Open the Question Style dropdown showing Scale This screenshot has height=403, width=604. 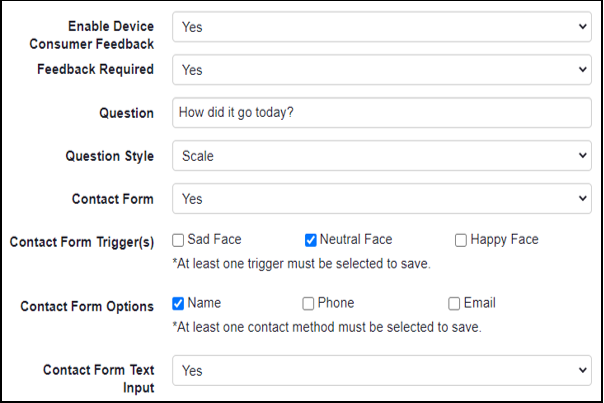[x=381, y=156]
